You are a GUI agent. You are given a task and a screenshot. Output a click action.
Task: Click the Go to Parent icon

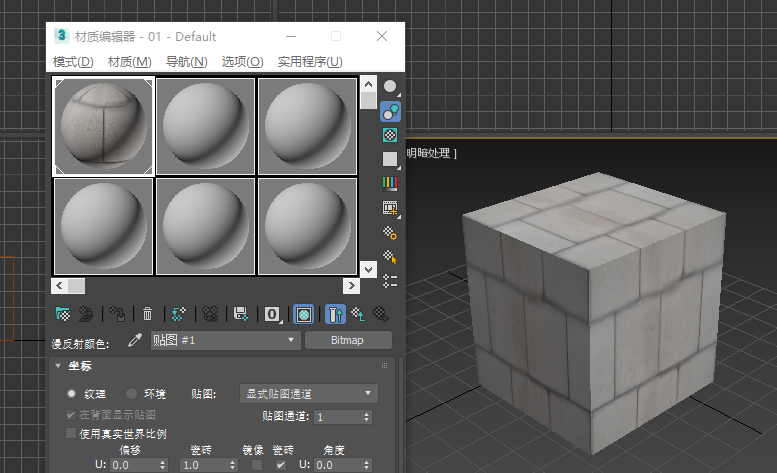[357, 314]
